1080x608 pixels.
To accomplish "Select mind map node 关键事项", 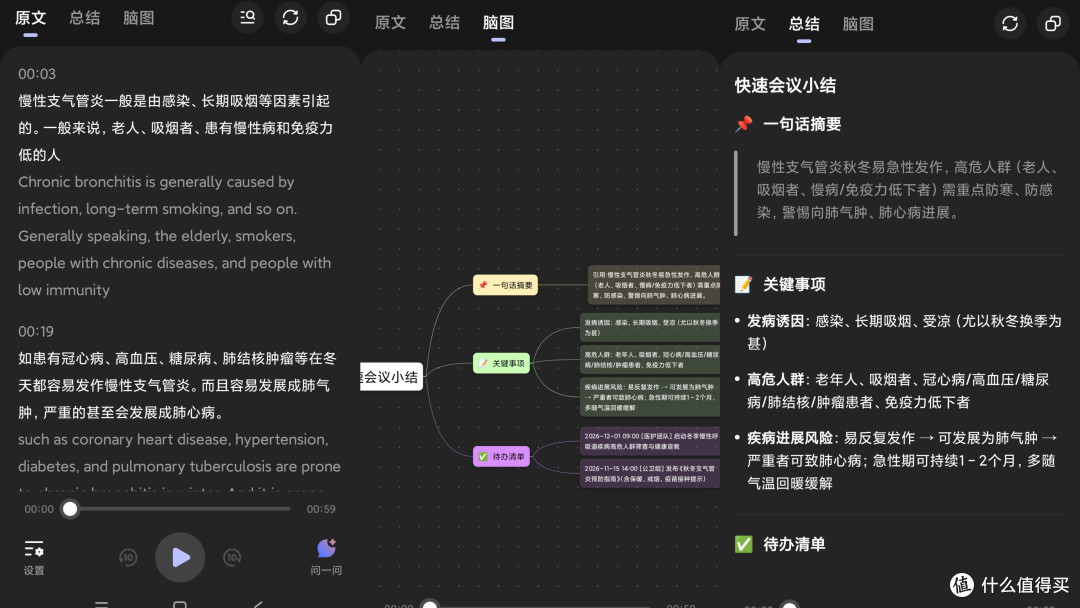I will click(x=501, y=363).
